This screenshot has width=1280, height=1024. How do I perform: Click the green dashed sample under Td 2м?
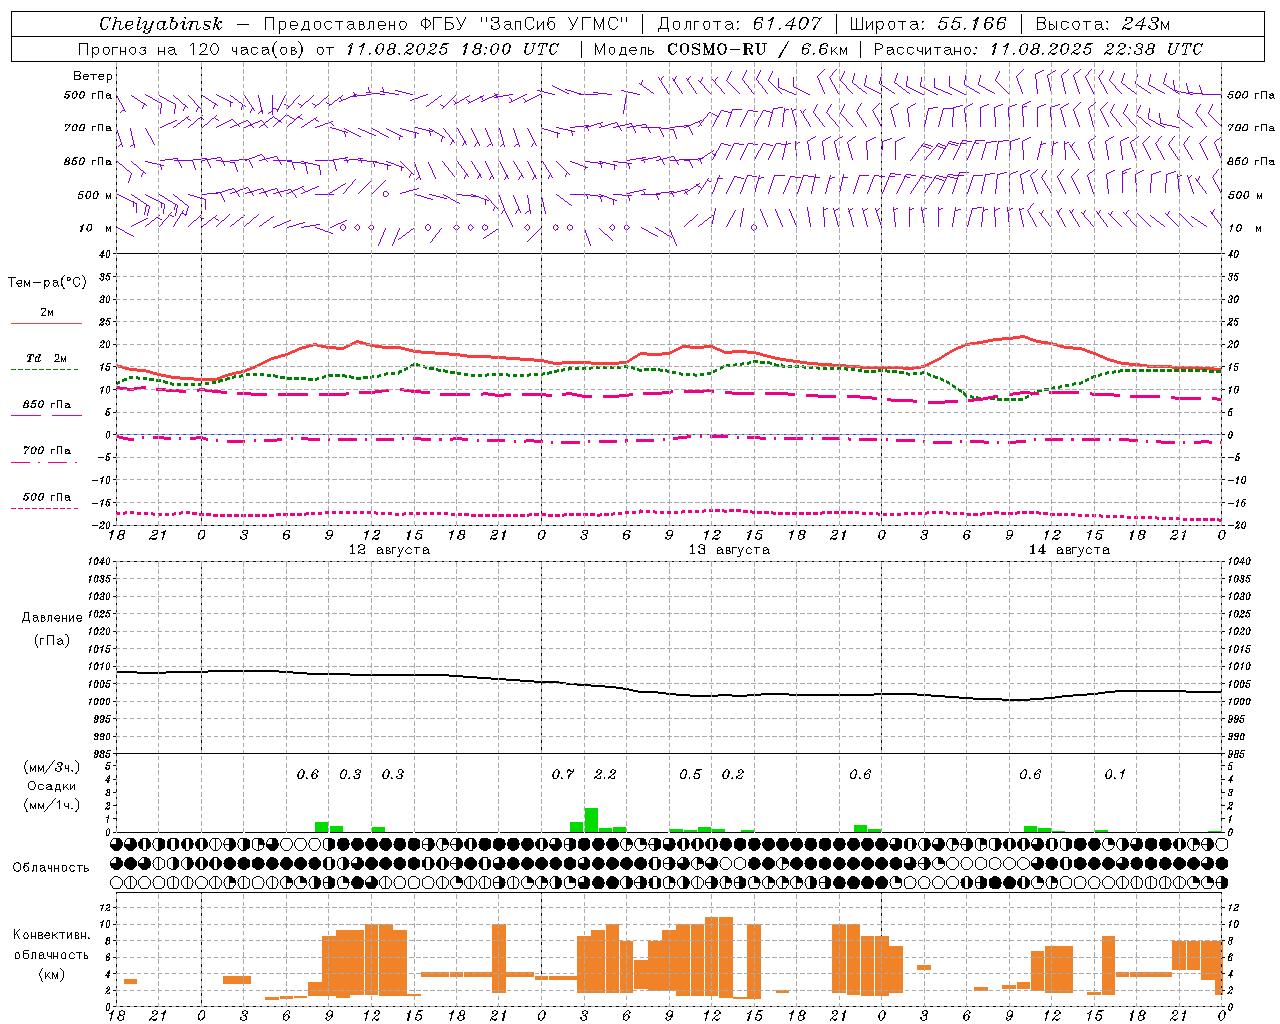pyautogui.click(x=44, y=369)
